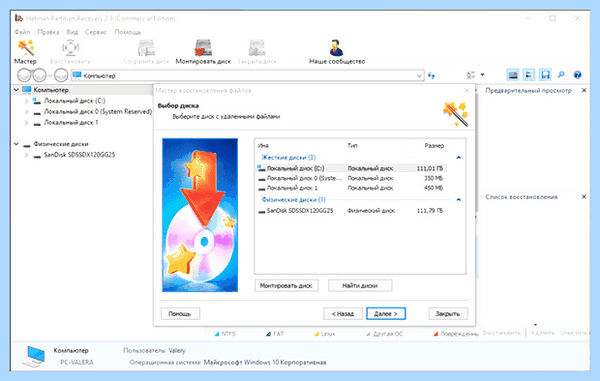Sort by the Тип column header

tap(352, 146)
